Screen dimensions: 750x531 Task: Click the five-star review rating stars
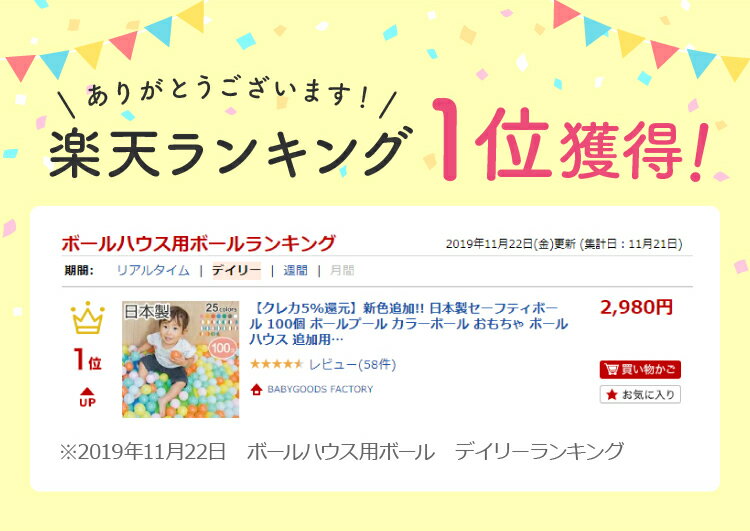tap(276, 365)
